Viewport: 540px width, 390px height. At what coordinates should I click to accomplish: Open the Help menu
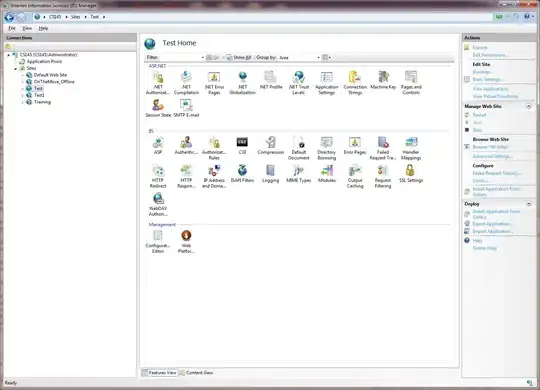coord(43,28)
